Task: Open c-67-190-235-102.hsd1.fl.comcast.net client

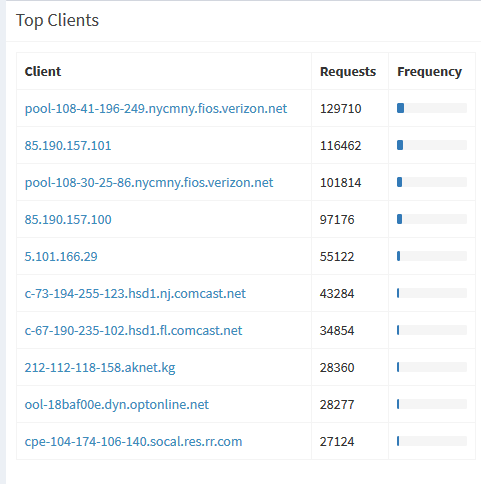Action: point(133,331)
